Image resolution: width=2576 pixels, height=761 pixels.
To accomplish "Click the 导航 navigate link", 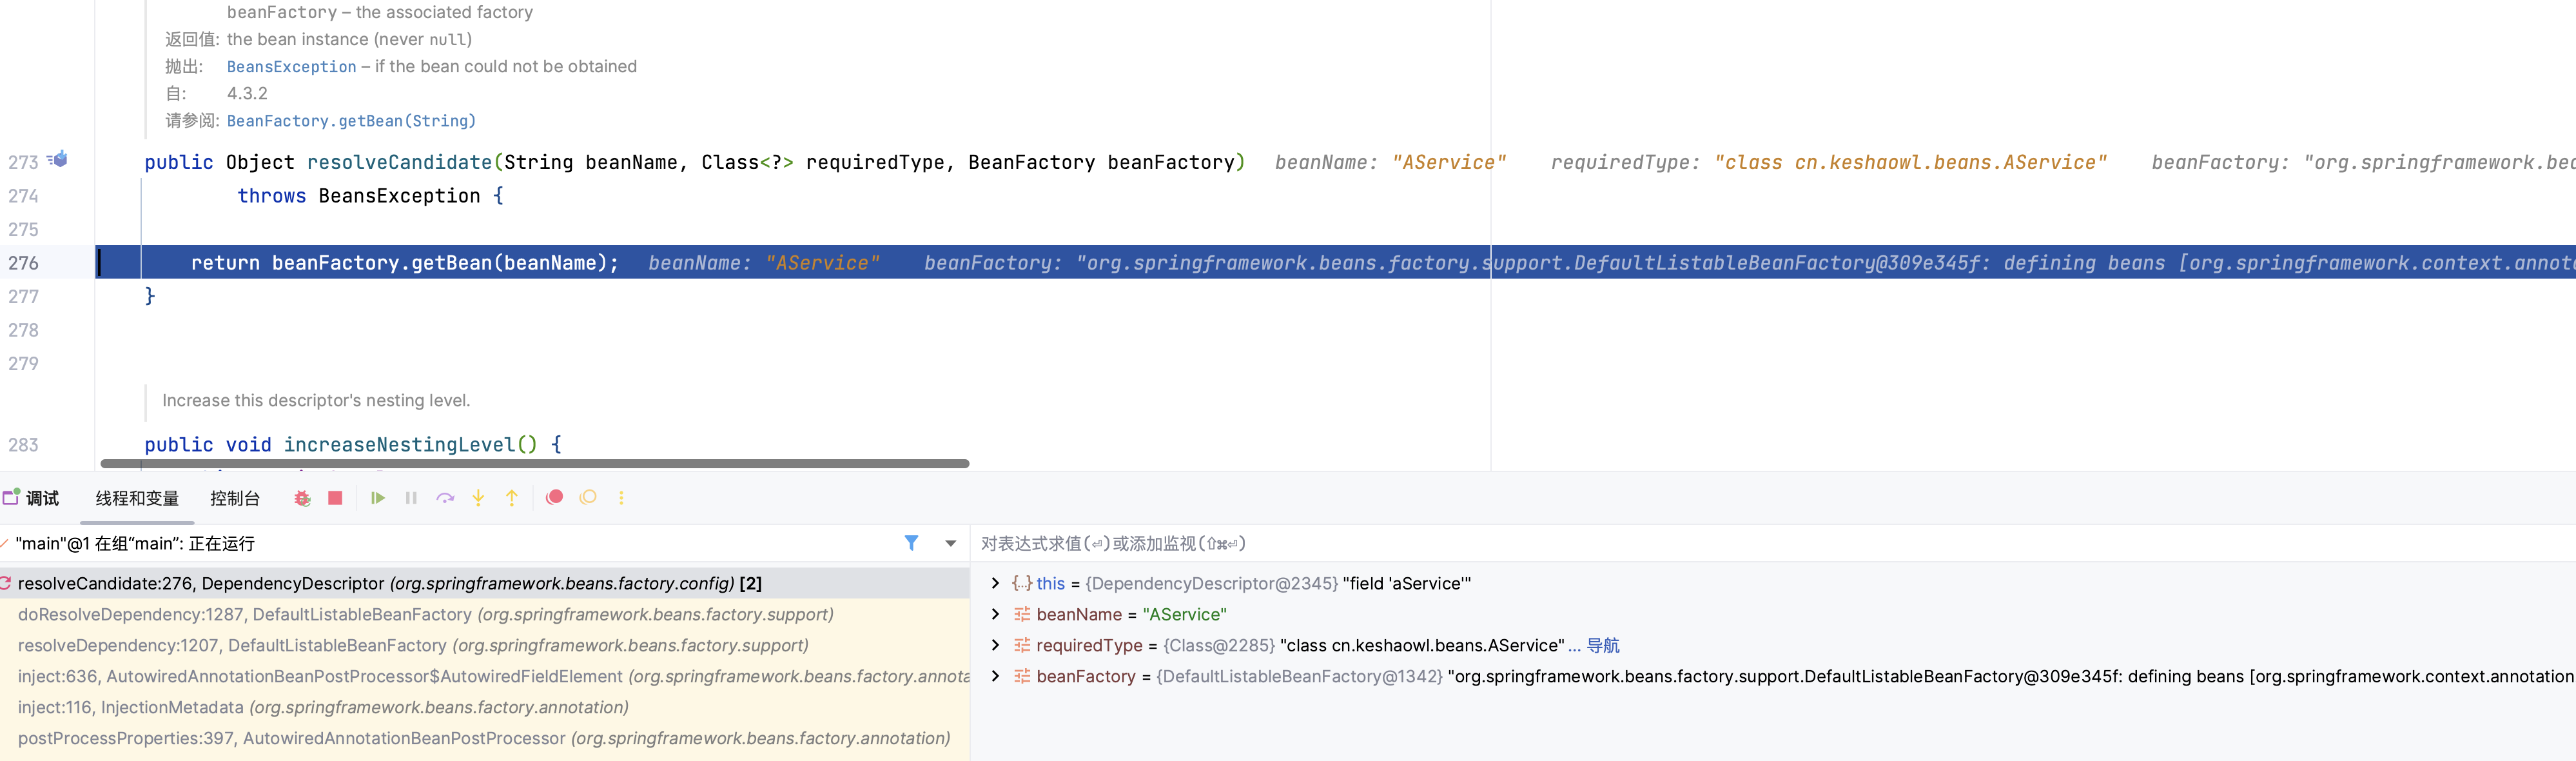I will (1603, 645).
